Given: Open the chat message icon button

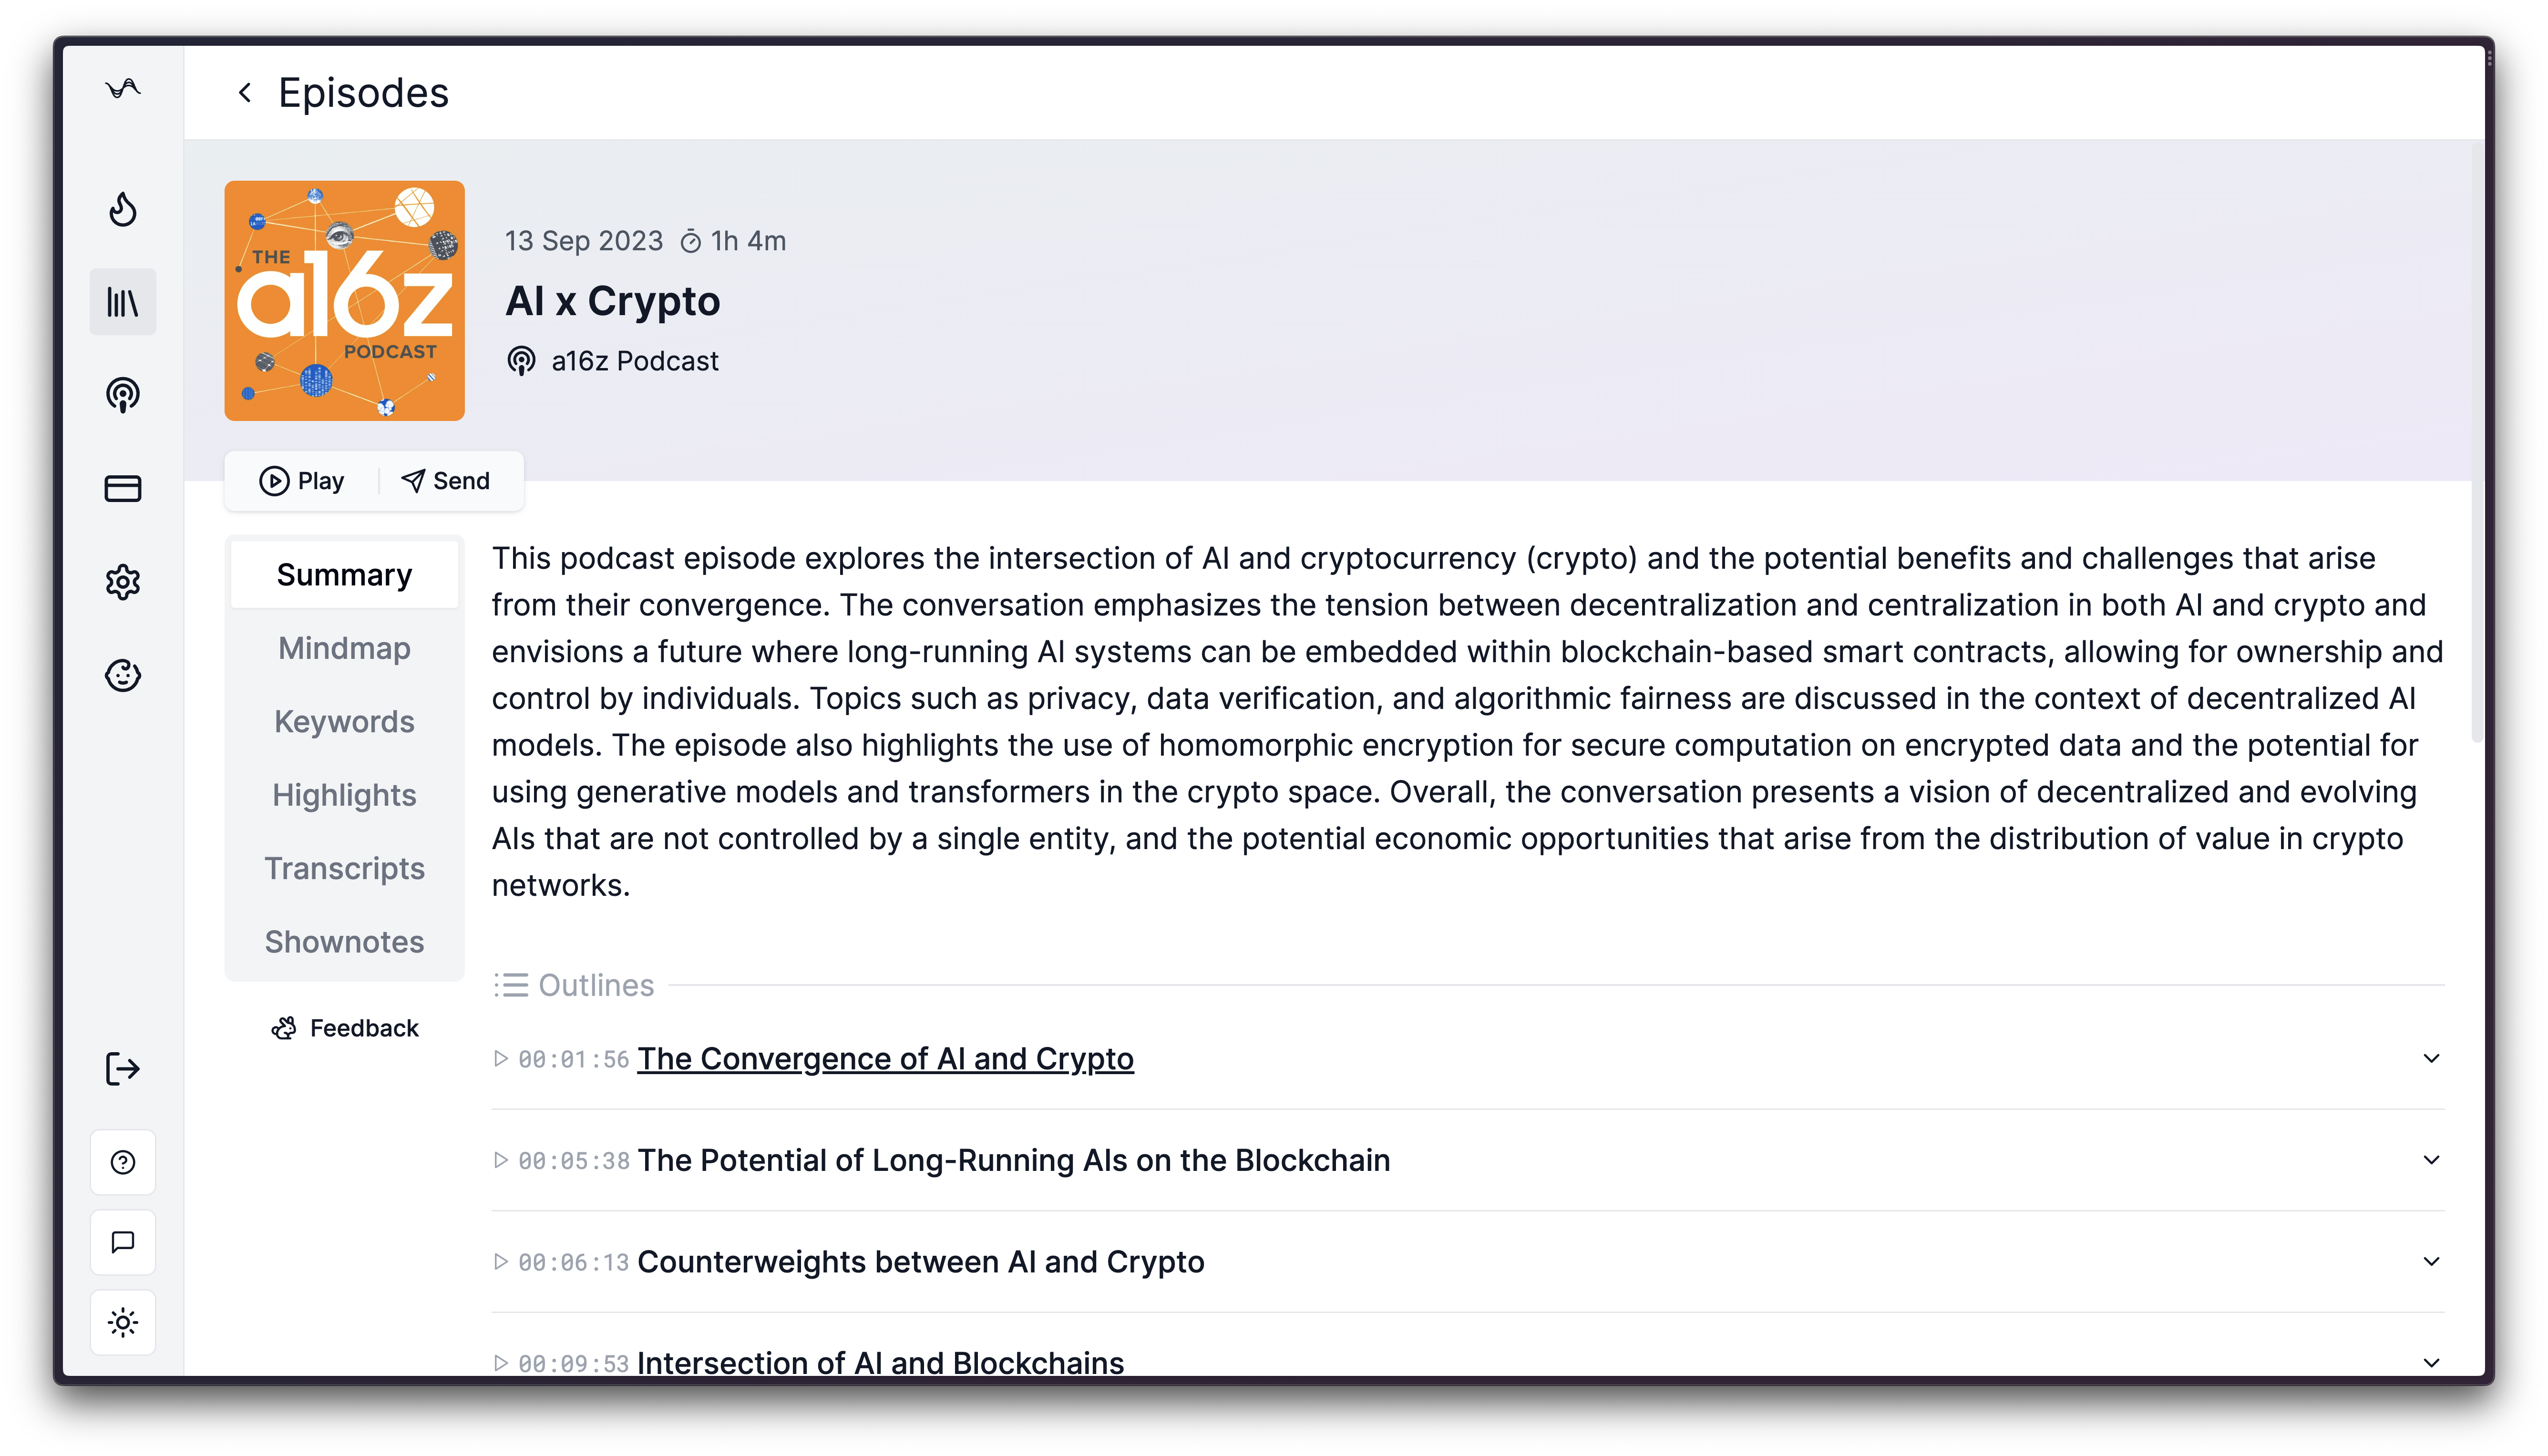Looking at the screenshot, I should click(123, 1242).
